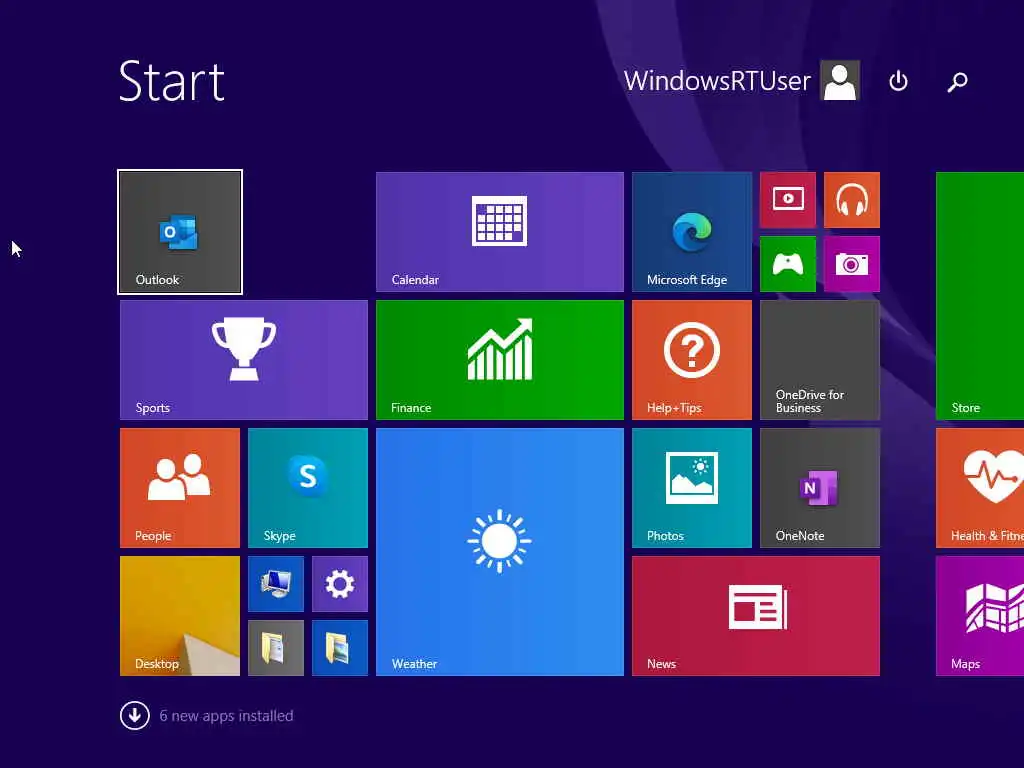The image size is (1024, 768).
Task: Open PC Settings gear tile
Action: click(x=340, y=584)
